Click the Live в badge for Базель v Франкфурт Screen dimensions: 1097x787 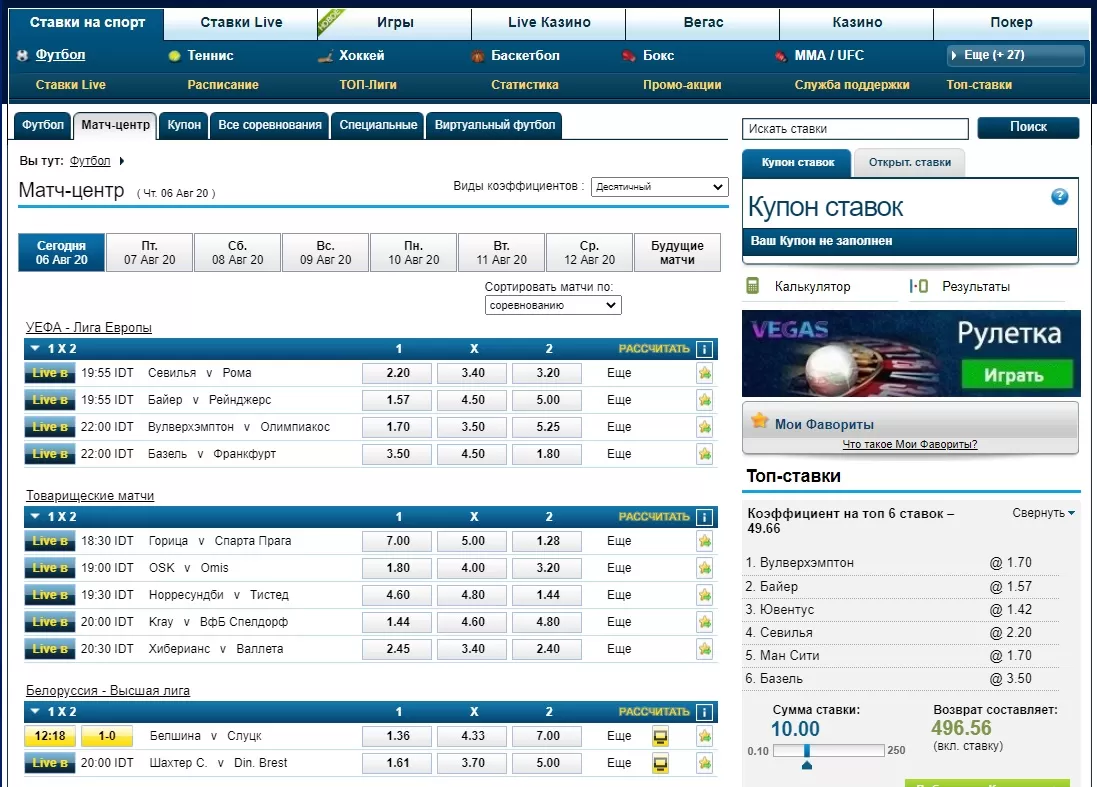[x=50, y=454]
